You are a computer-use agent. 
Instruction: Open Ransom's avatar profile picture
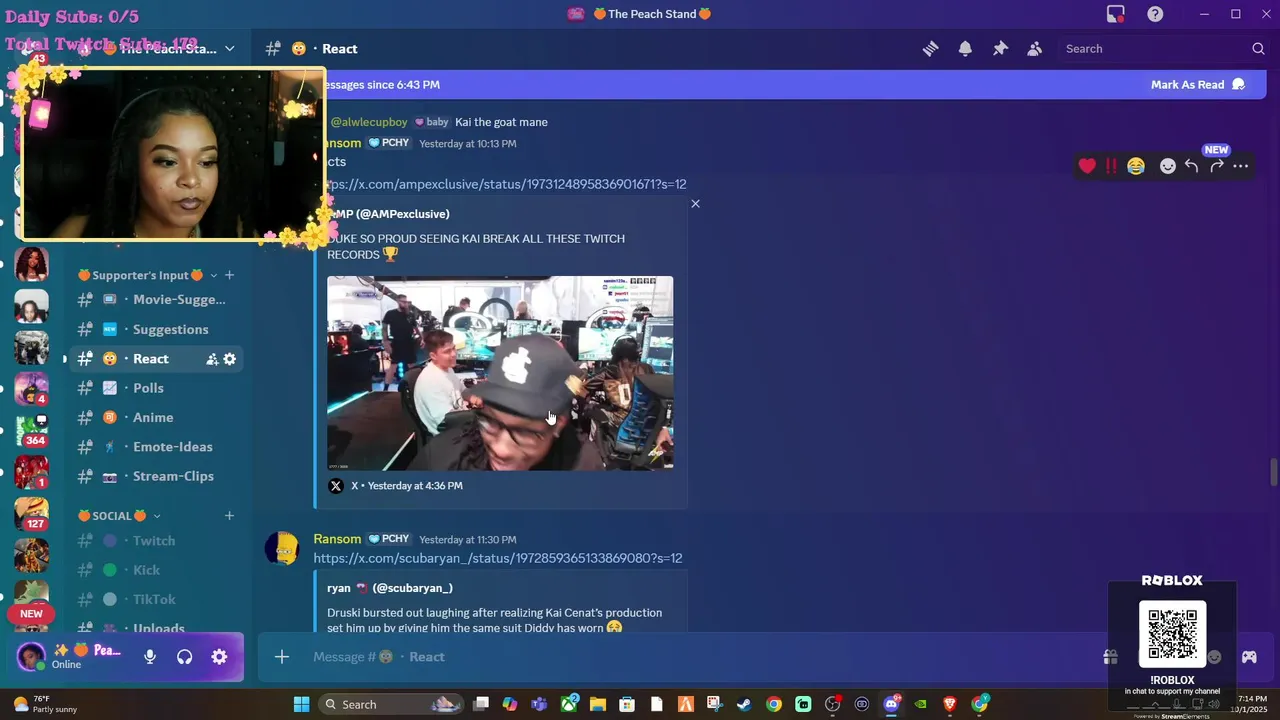[x=284, y=549]
